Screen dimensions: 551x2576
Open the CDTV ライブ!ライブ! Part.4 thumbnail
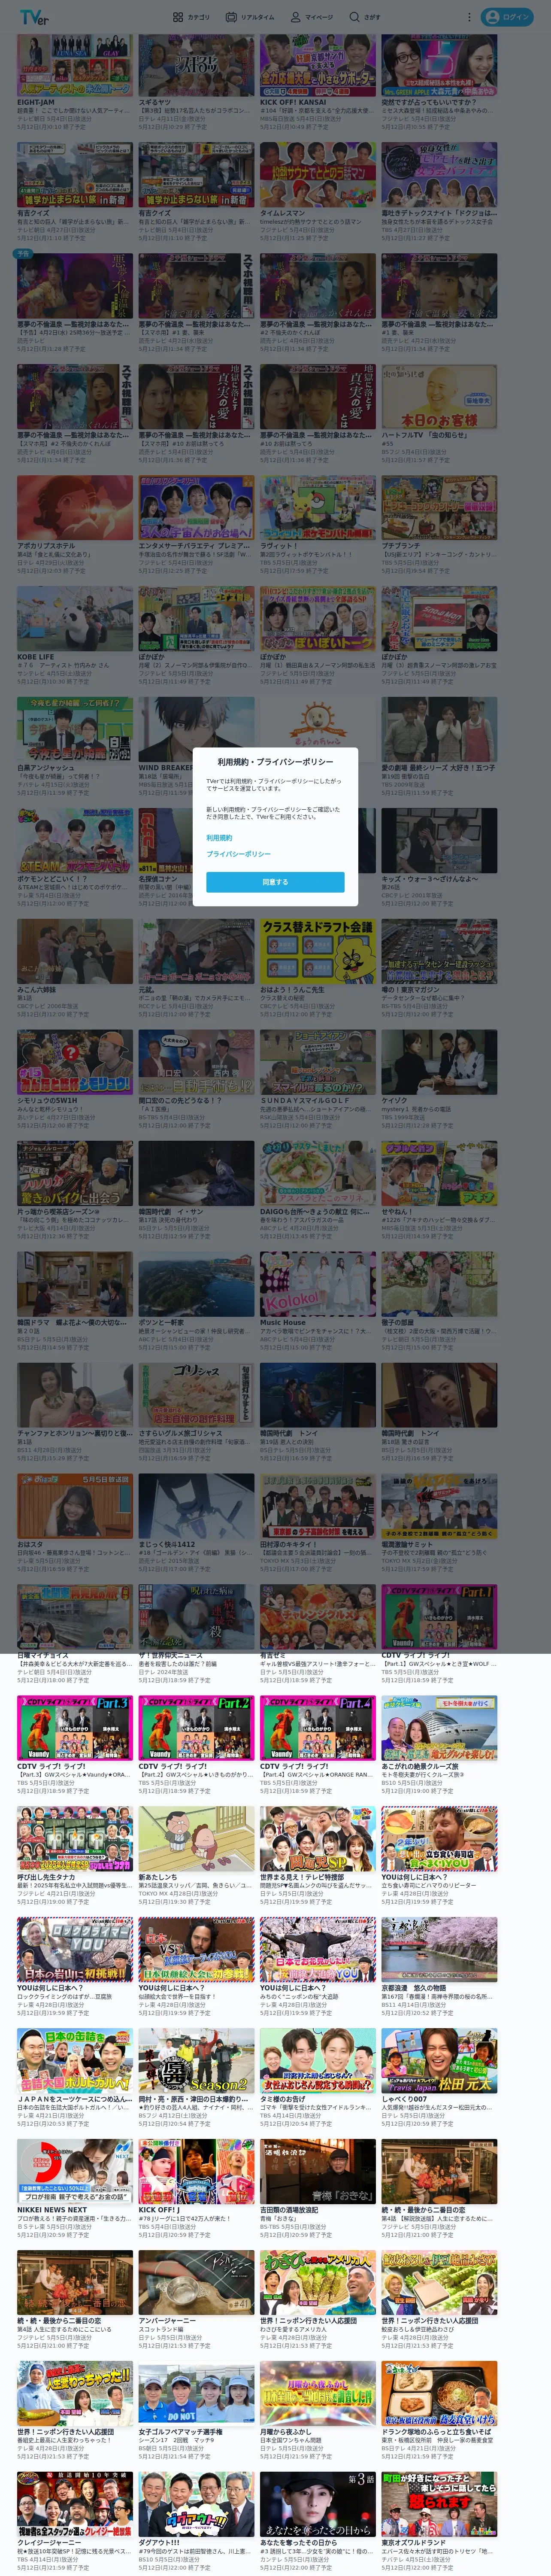[318, 1729]
